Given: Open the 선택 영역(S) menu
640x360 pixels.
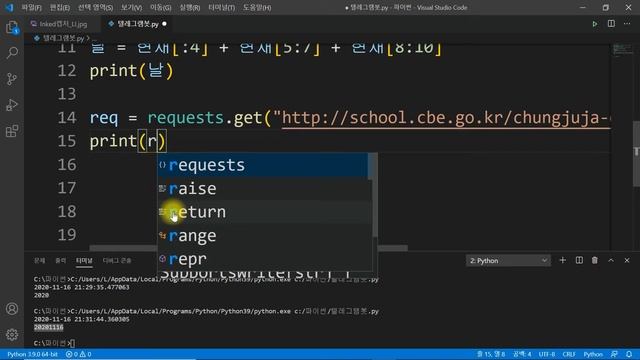Looking at the screenshot, I should [x=96, y=8].
